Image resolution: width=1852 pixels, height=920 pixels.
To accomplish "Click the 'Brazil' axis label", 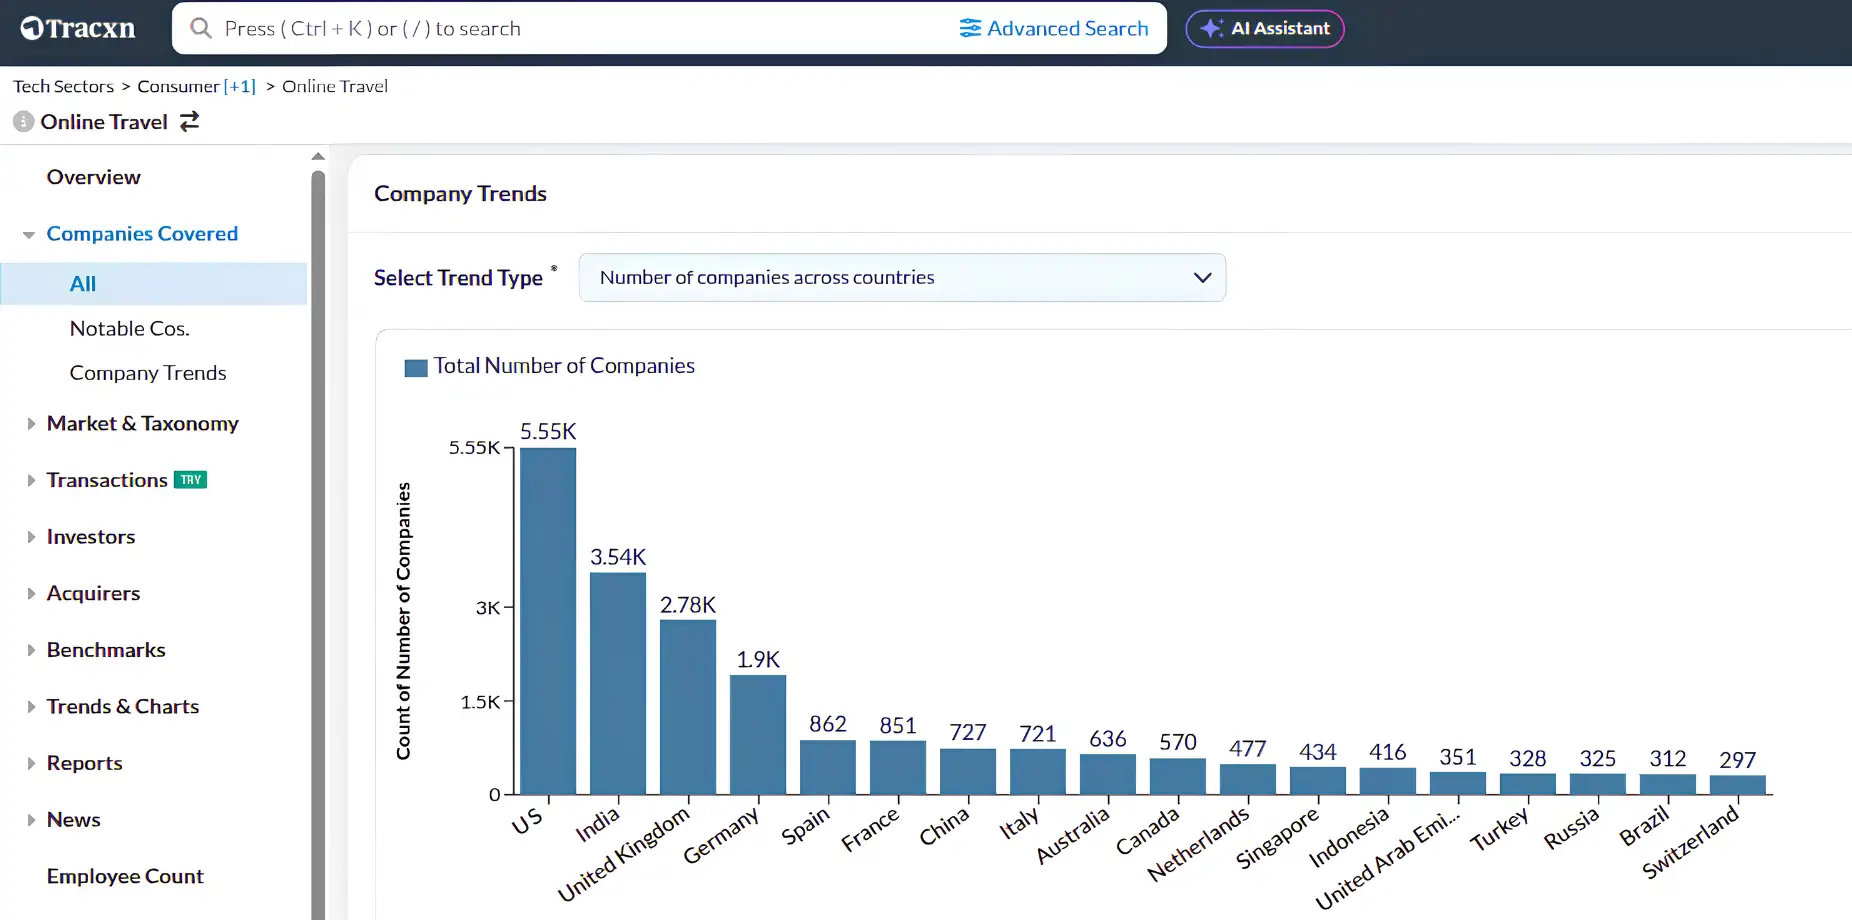I will coord(1645,826).
